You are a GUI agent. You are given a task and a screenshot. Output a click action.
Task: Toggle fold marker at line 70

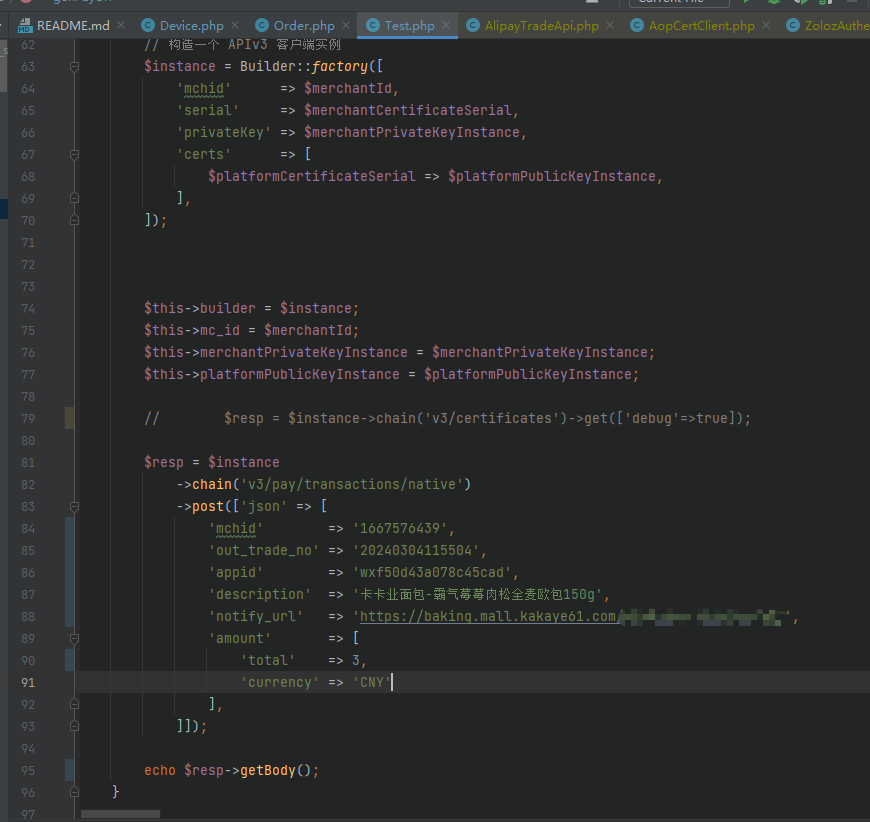tap(74, 220)
